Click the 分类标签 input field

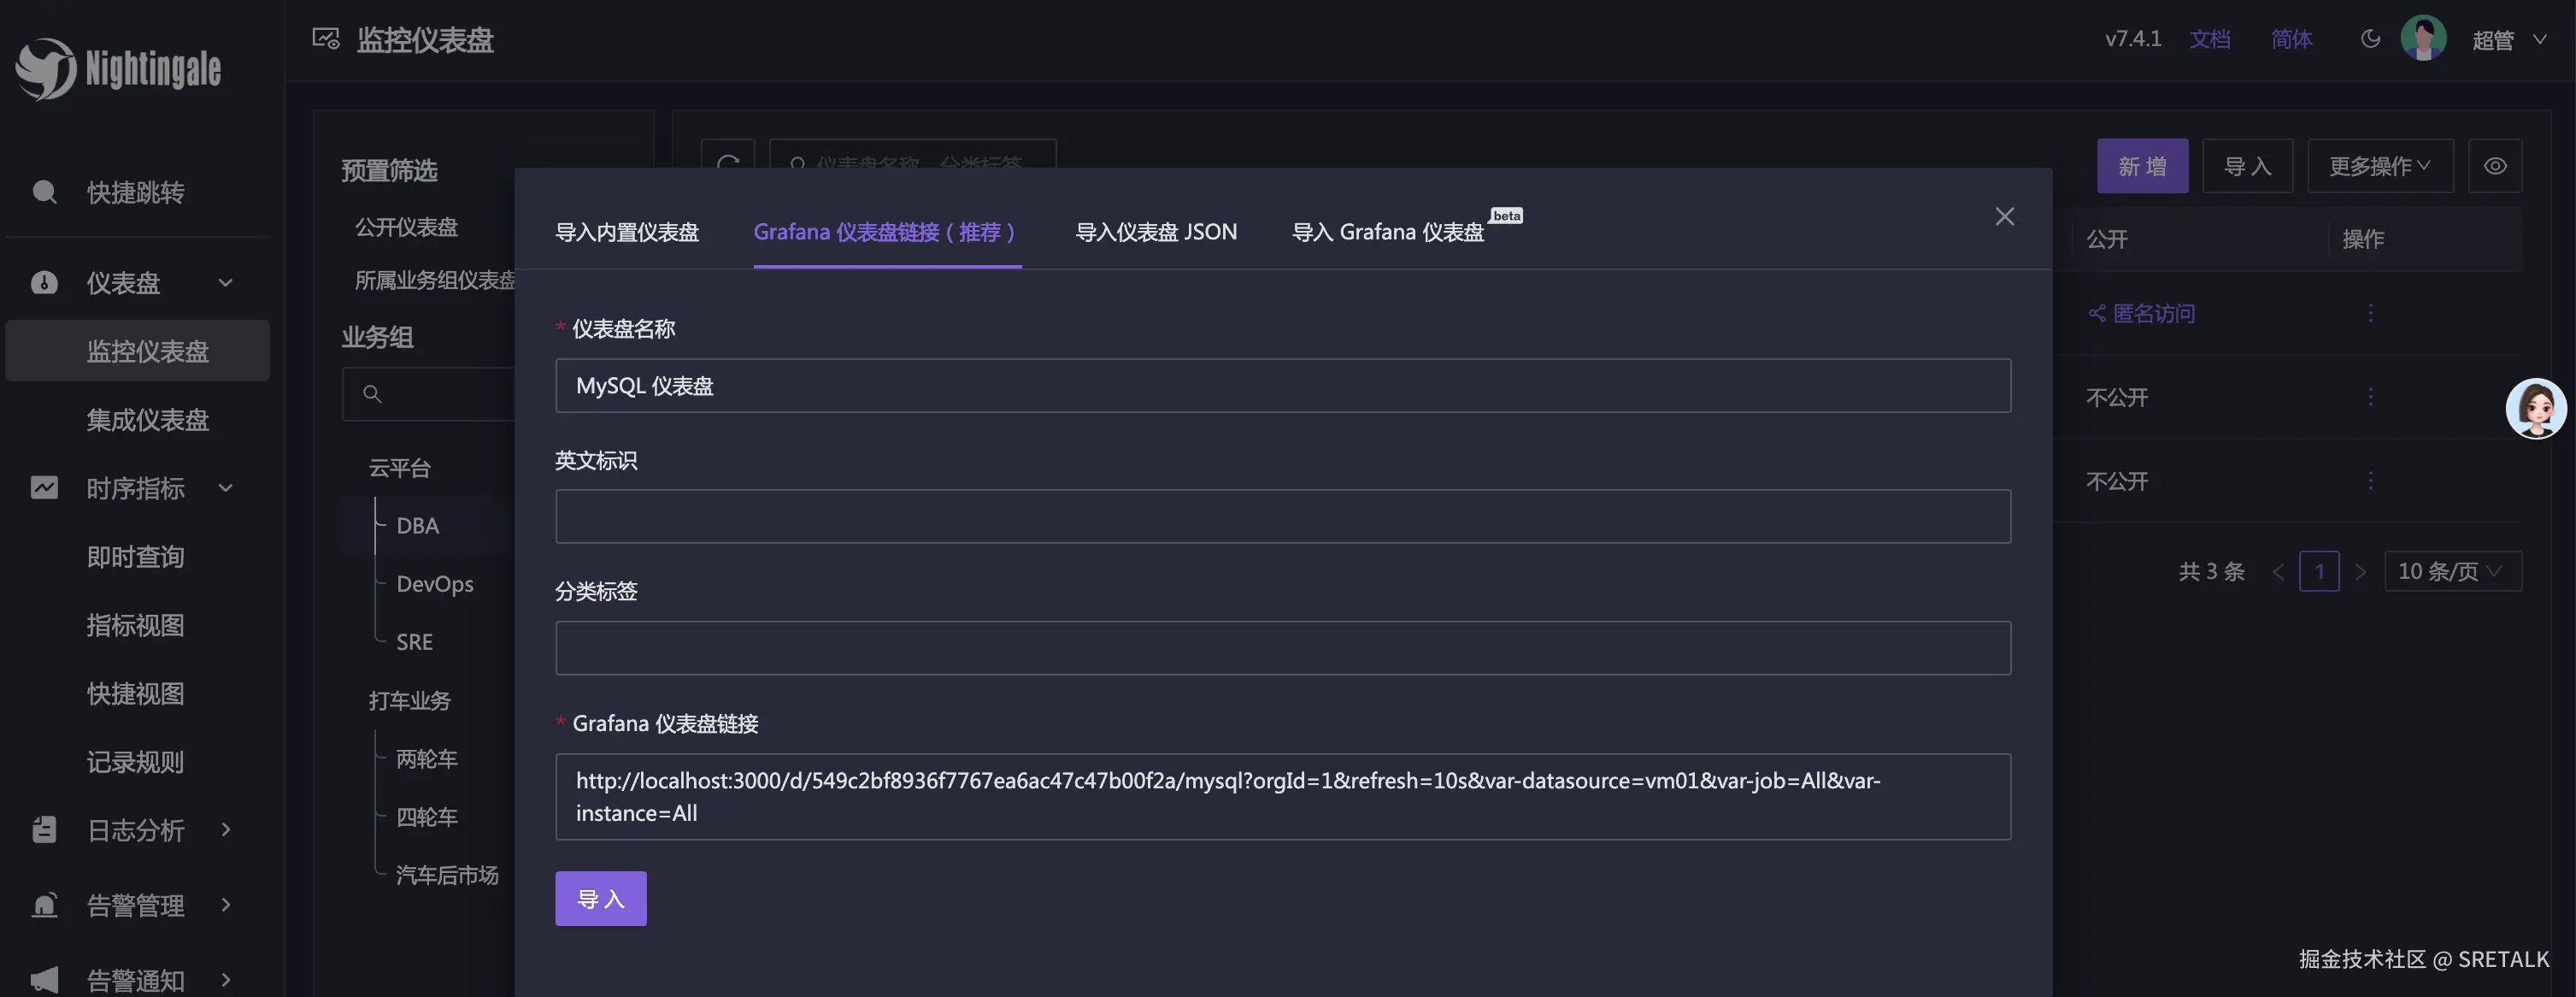(x=1283, y=648)
